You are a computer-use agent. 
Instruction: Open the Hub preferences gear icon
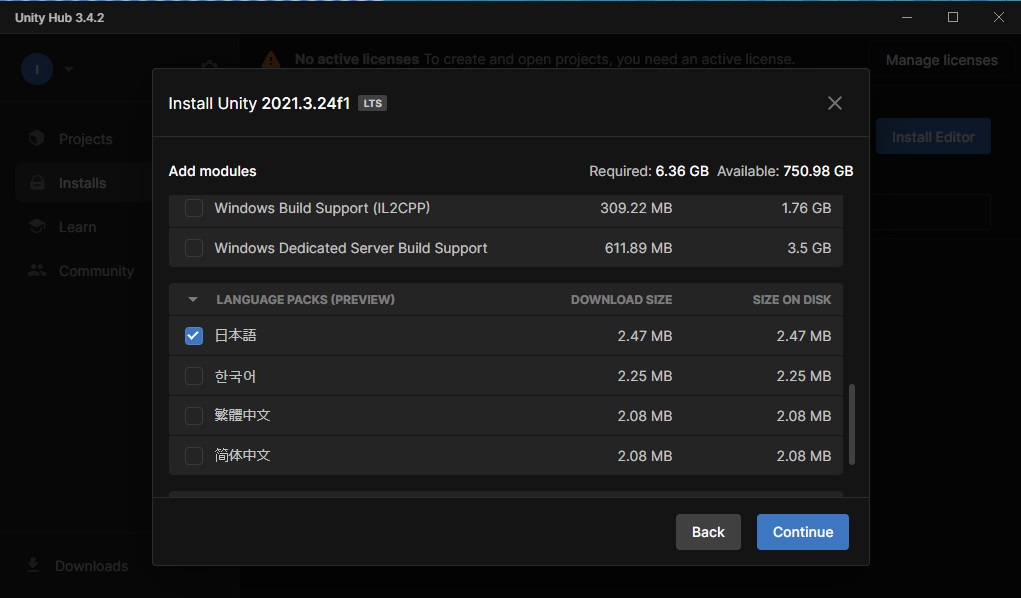[210, 64]
